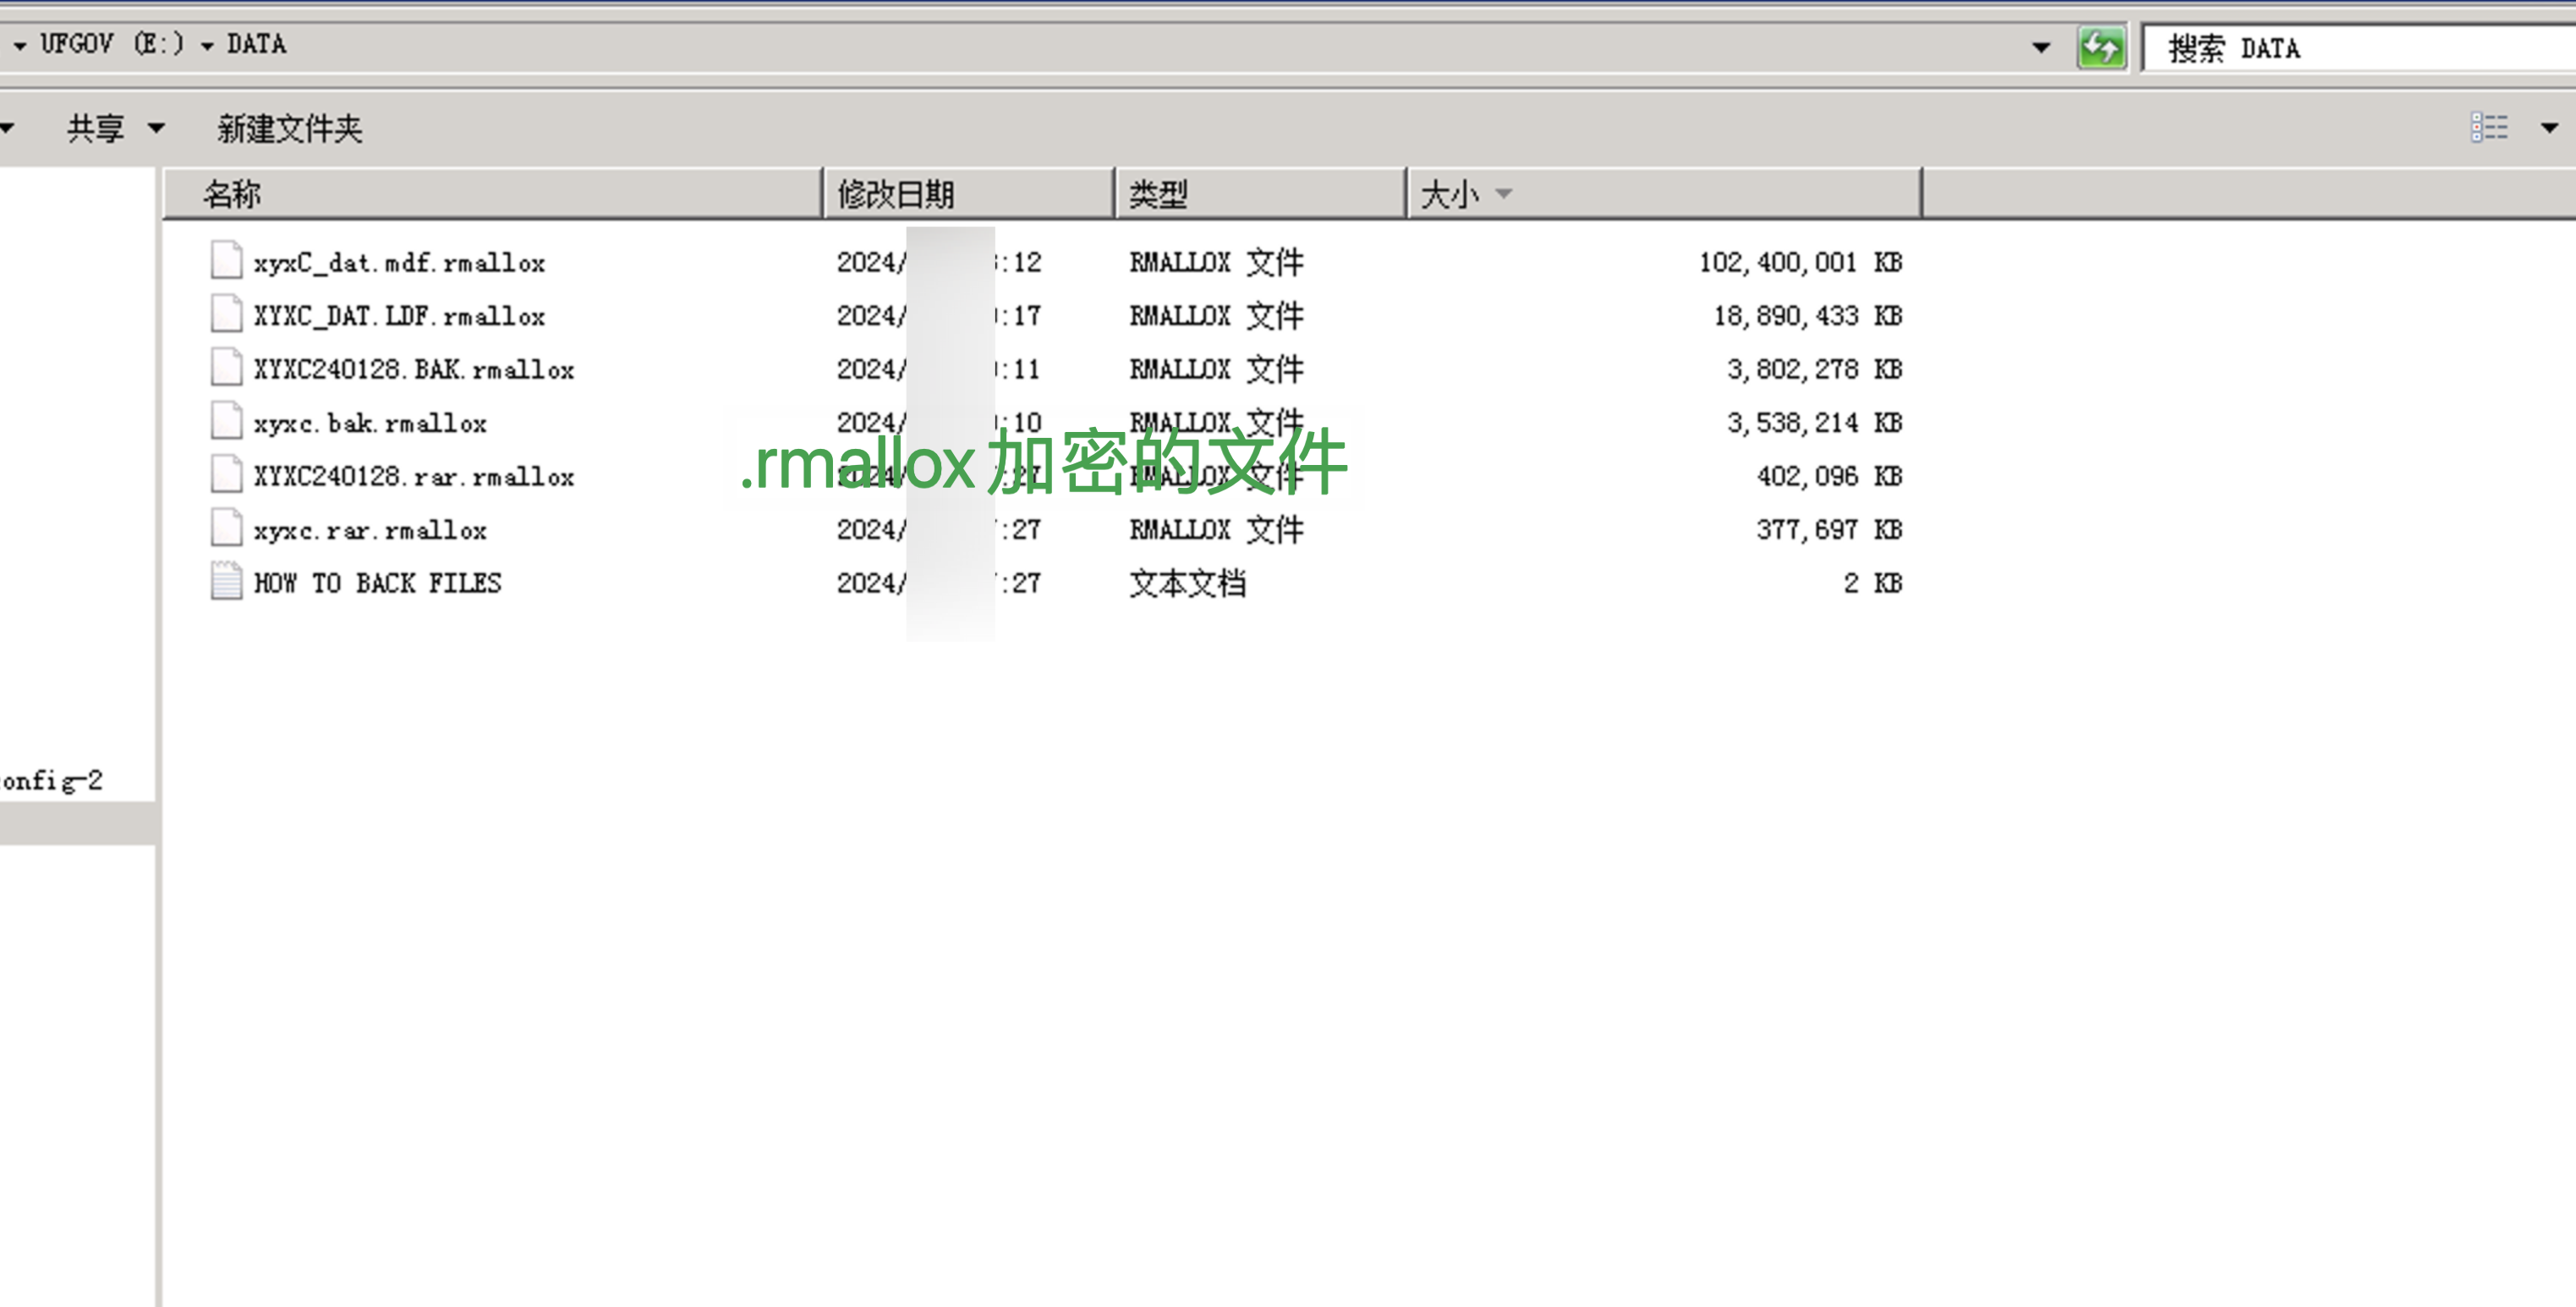Sort by the 大小 column header
The image size is (2576, 1307).
pos(1664,193)
